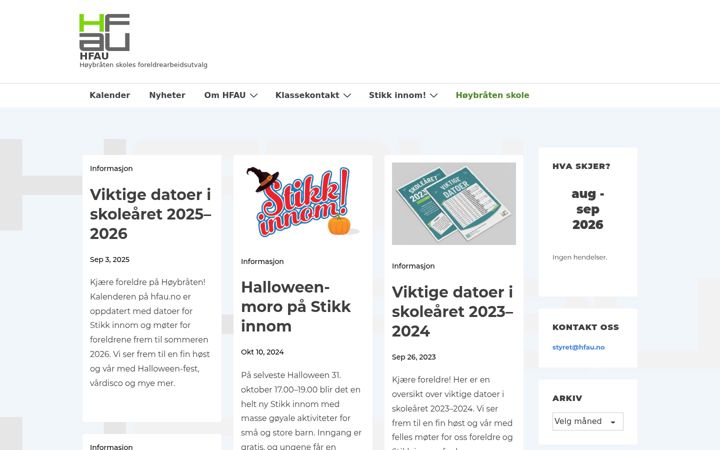The height and width of the screenshot is (450, 720).
Task: Click the date Okt 10, 2024
Action: (262, 352)
